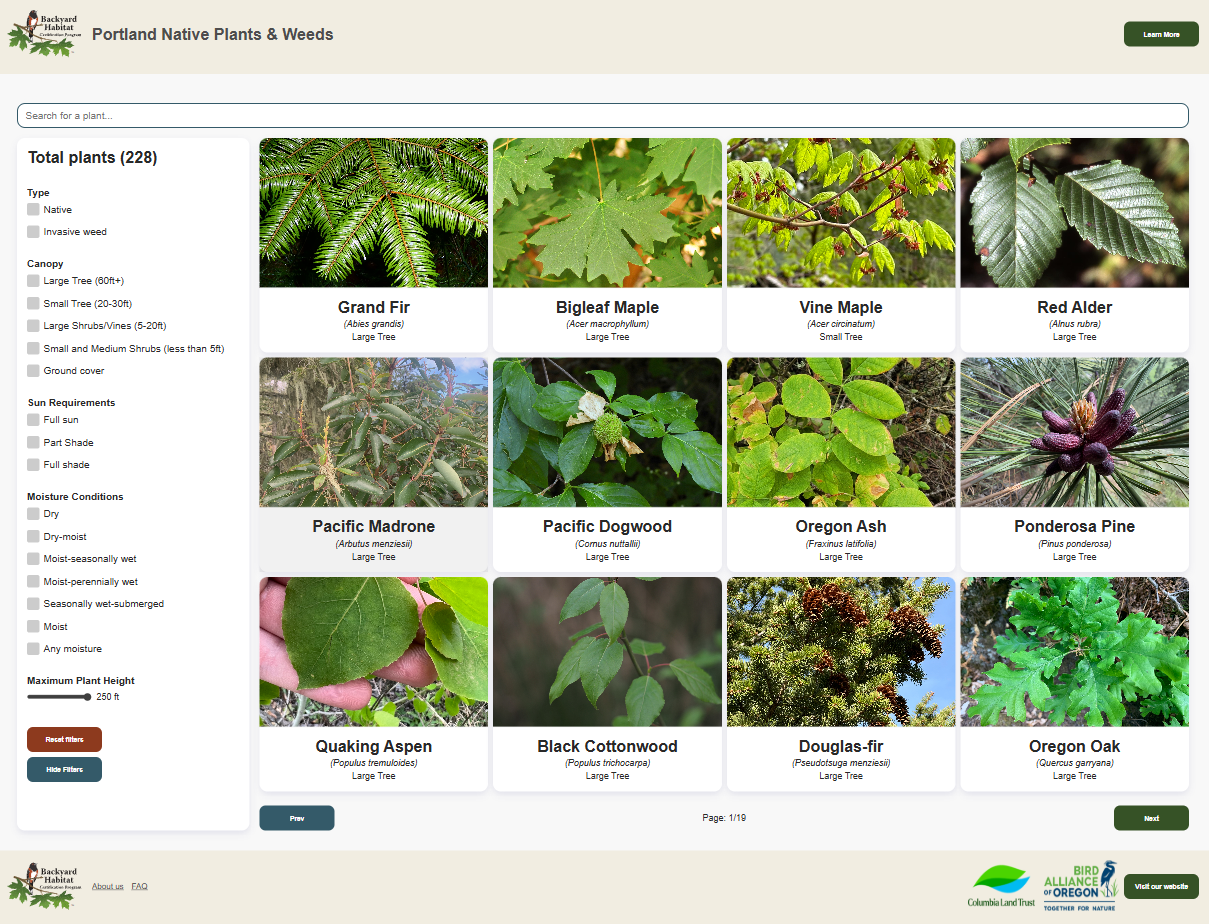Open the About us link
The image size is (1209, 924).
pyautogui.click(x=108, y=886)
